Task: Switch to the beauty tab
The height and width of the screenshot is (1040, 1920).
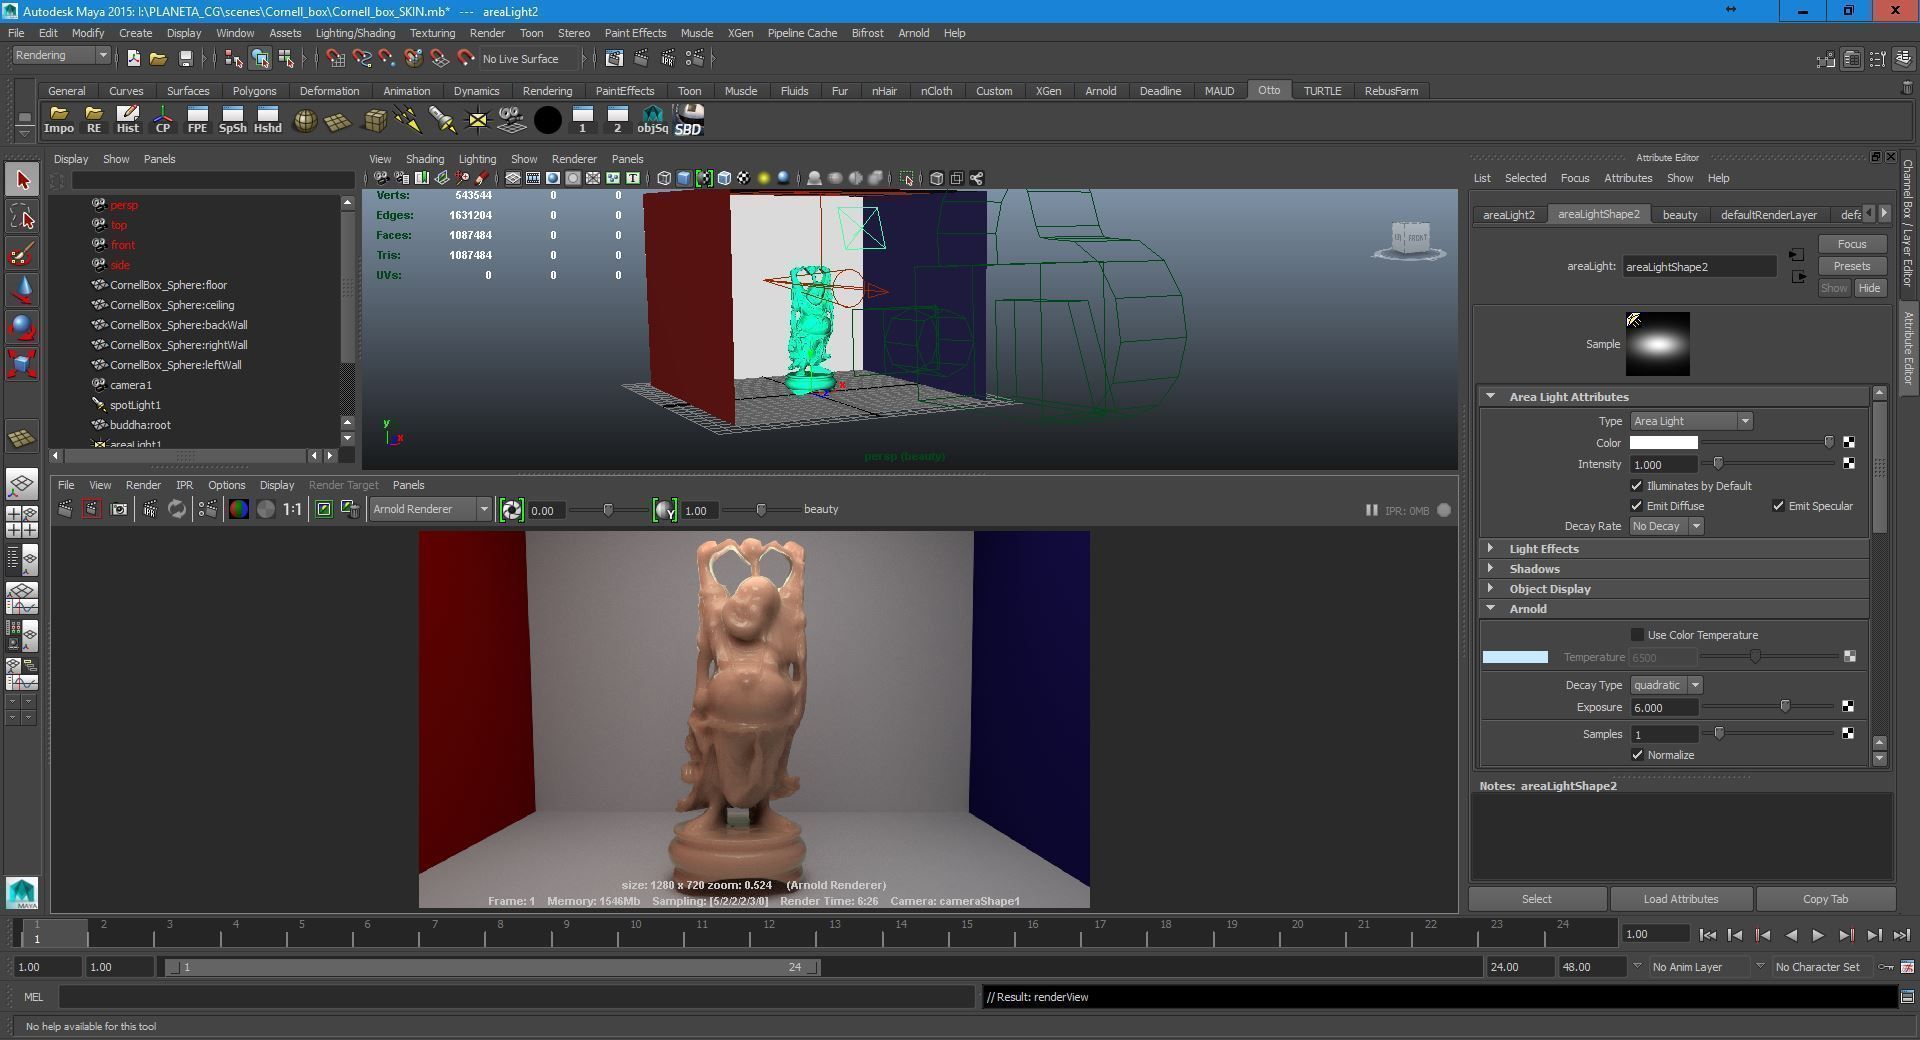Action: pos(1679,214)
